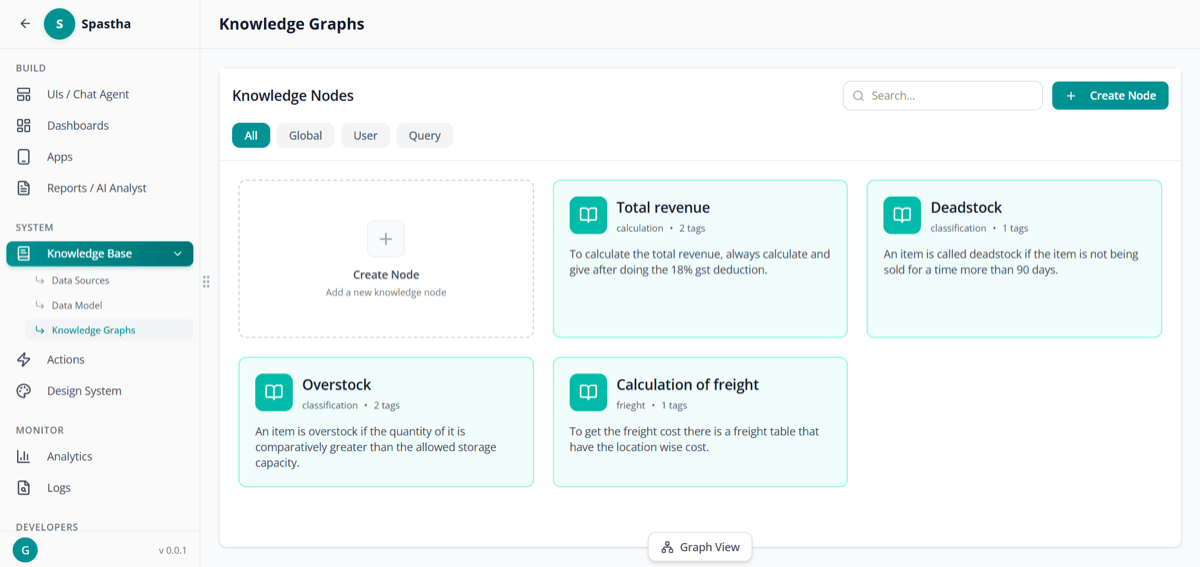Switch to Graph View
This screenshot has width=1200, height=567.
tap(700, 547)
